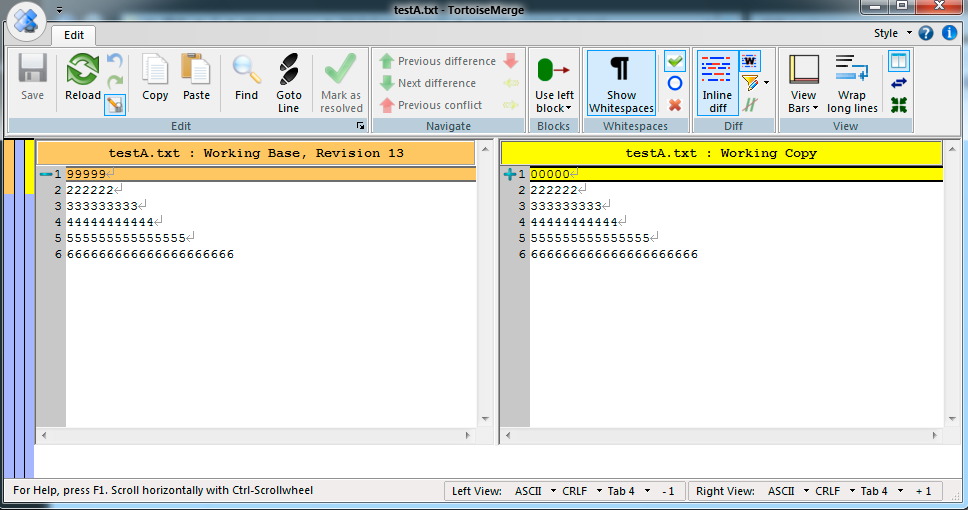
Task: Click the yellow locator bar at far left
Action: (30, 167)
